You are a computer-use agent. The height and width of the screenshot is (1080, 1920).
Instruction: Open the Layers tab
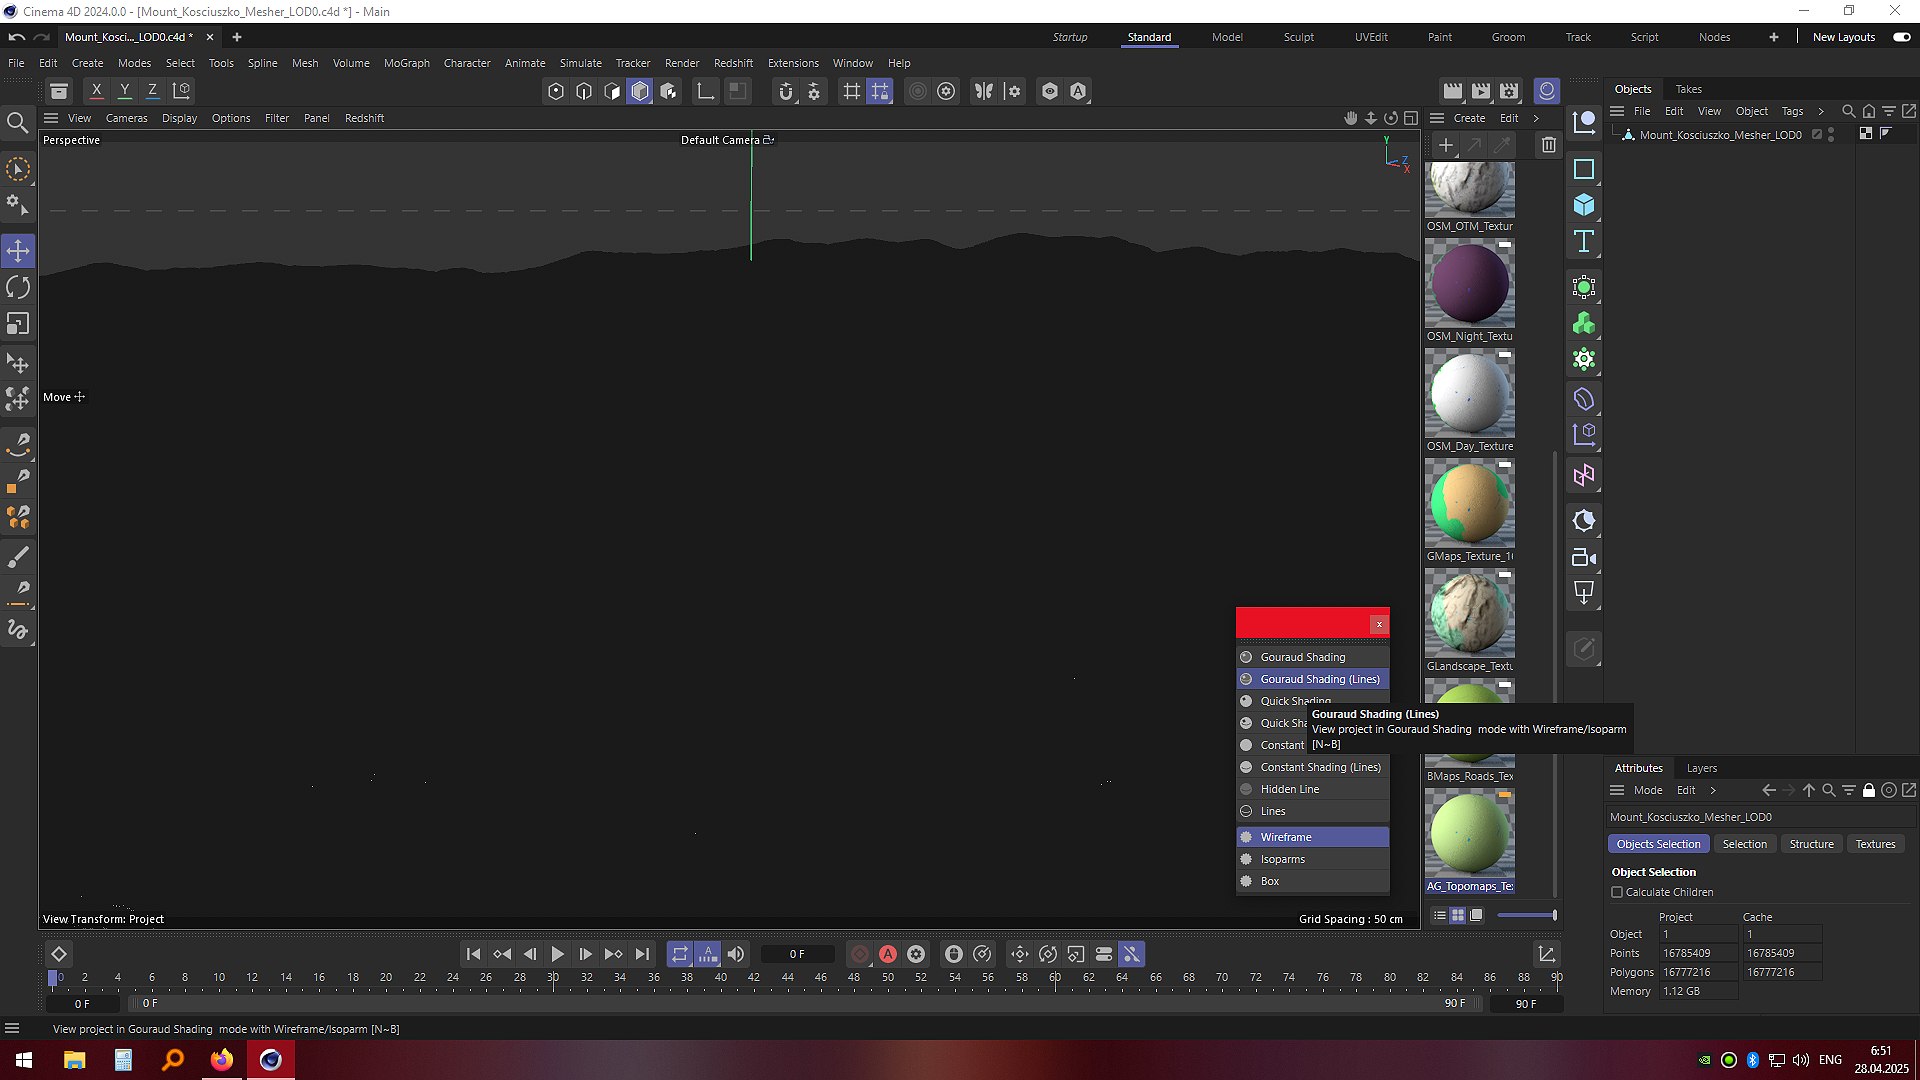point(1701,768)
